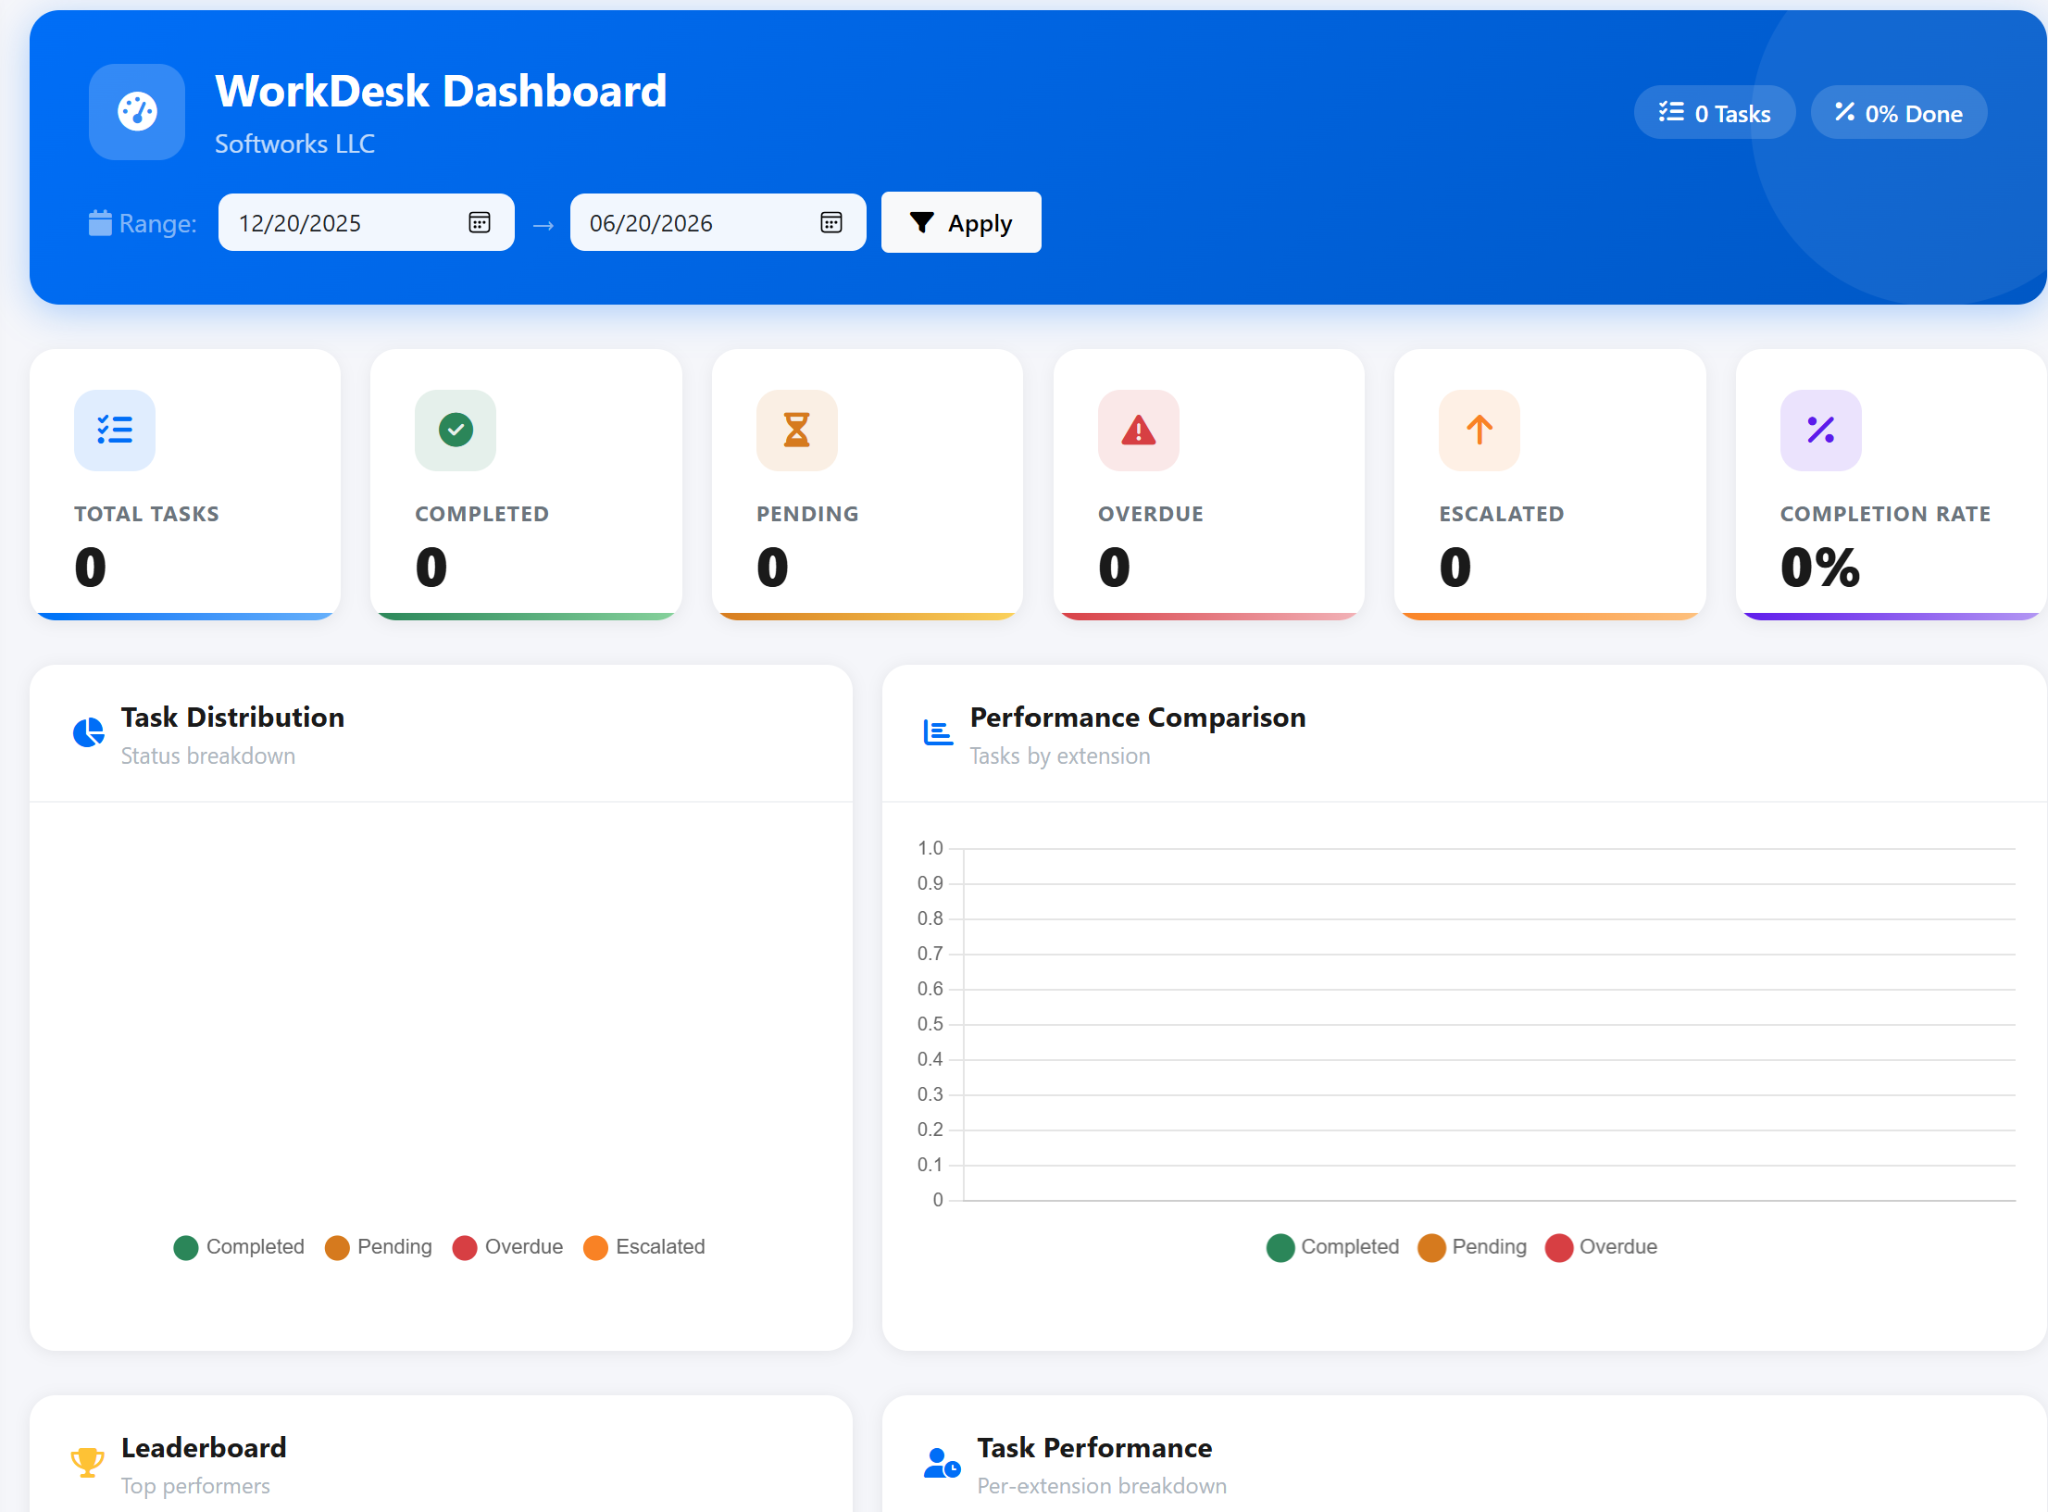Viewport: 2048px width, 1512px height.
Task: Click the Task Performance heading
Action: pos(1095,1447)
